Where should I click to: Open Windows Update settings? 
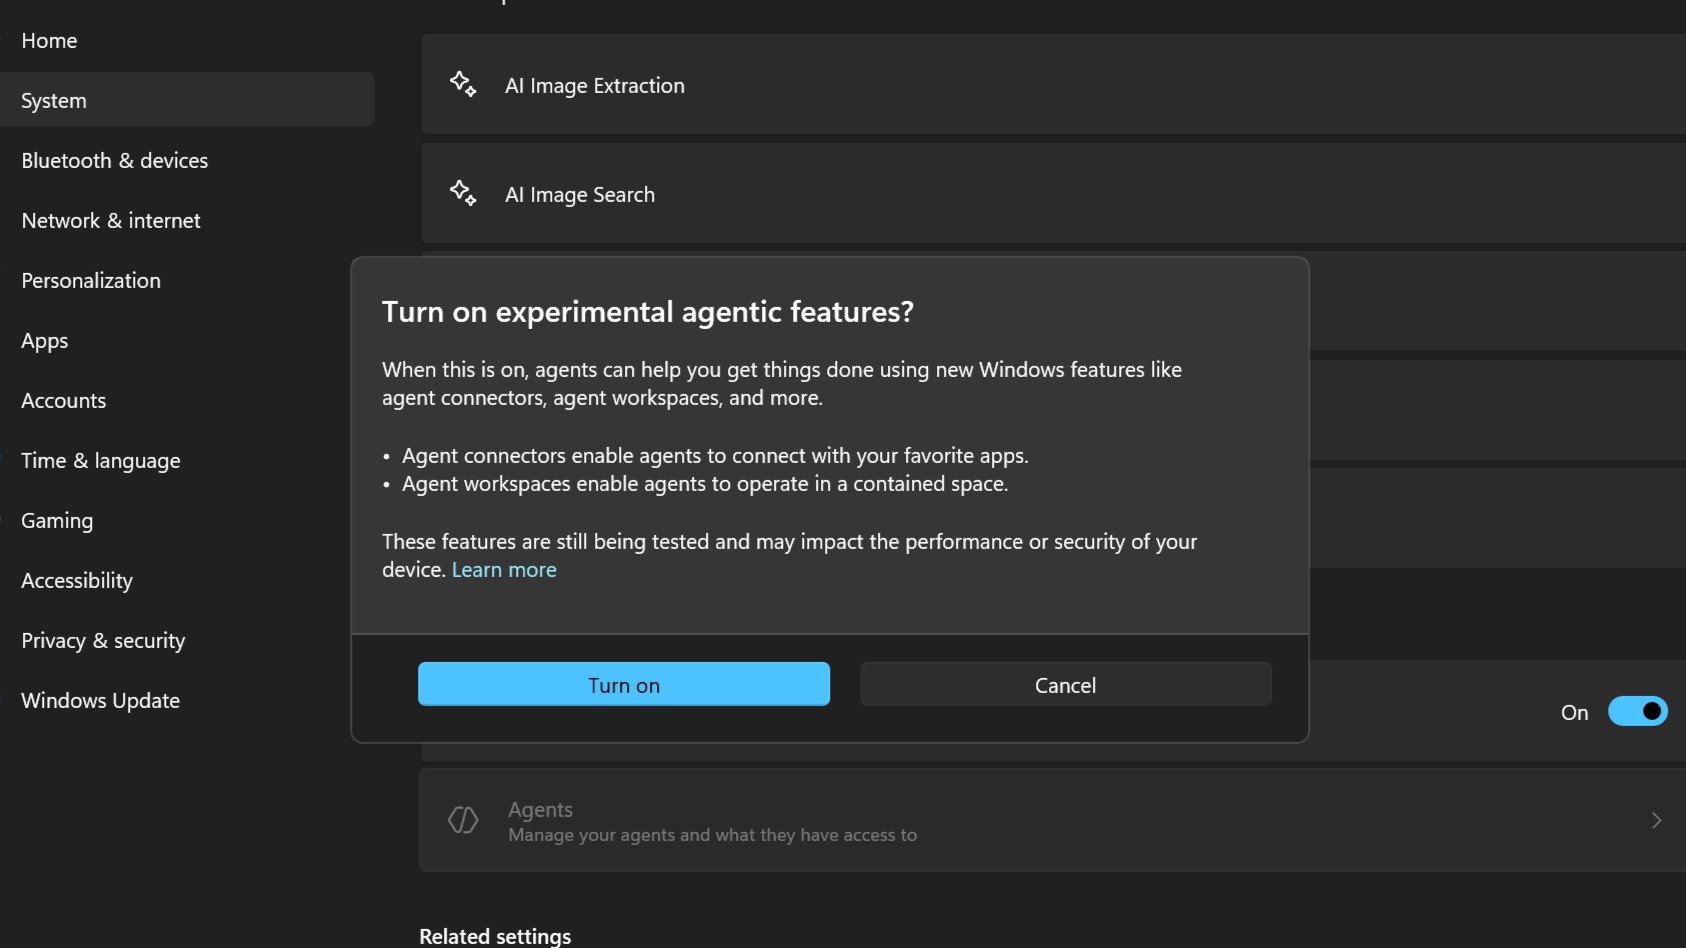(x=99, y=700)
